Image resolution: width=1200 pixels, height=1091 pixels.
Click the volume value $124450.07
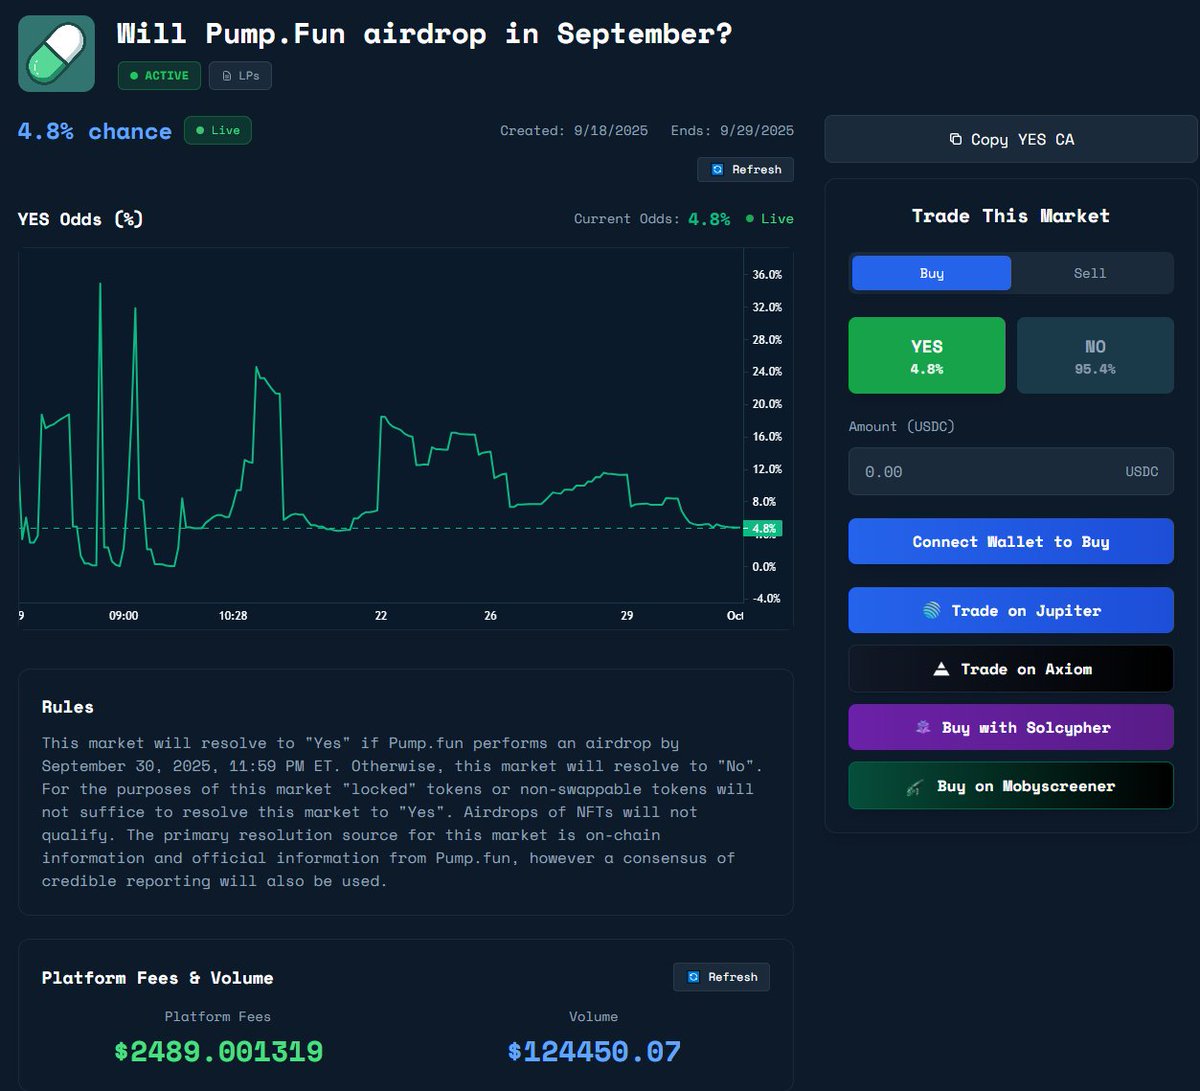click(594, 1051)
